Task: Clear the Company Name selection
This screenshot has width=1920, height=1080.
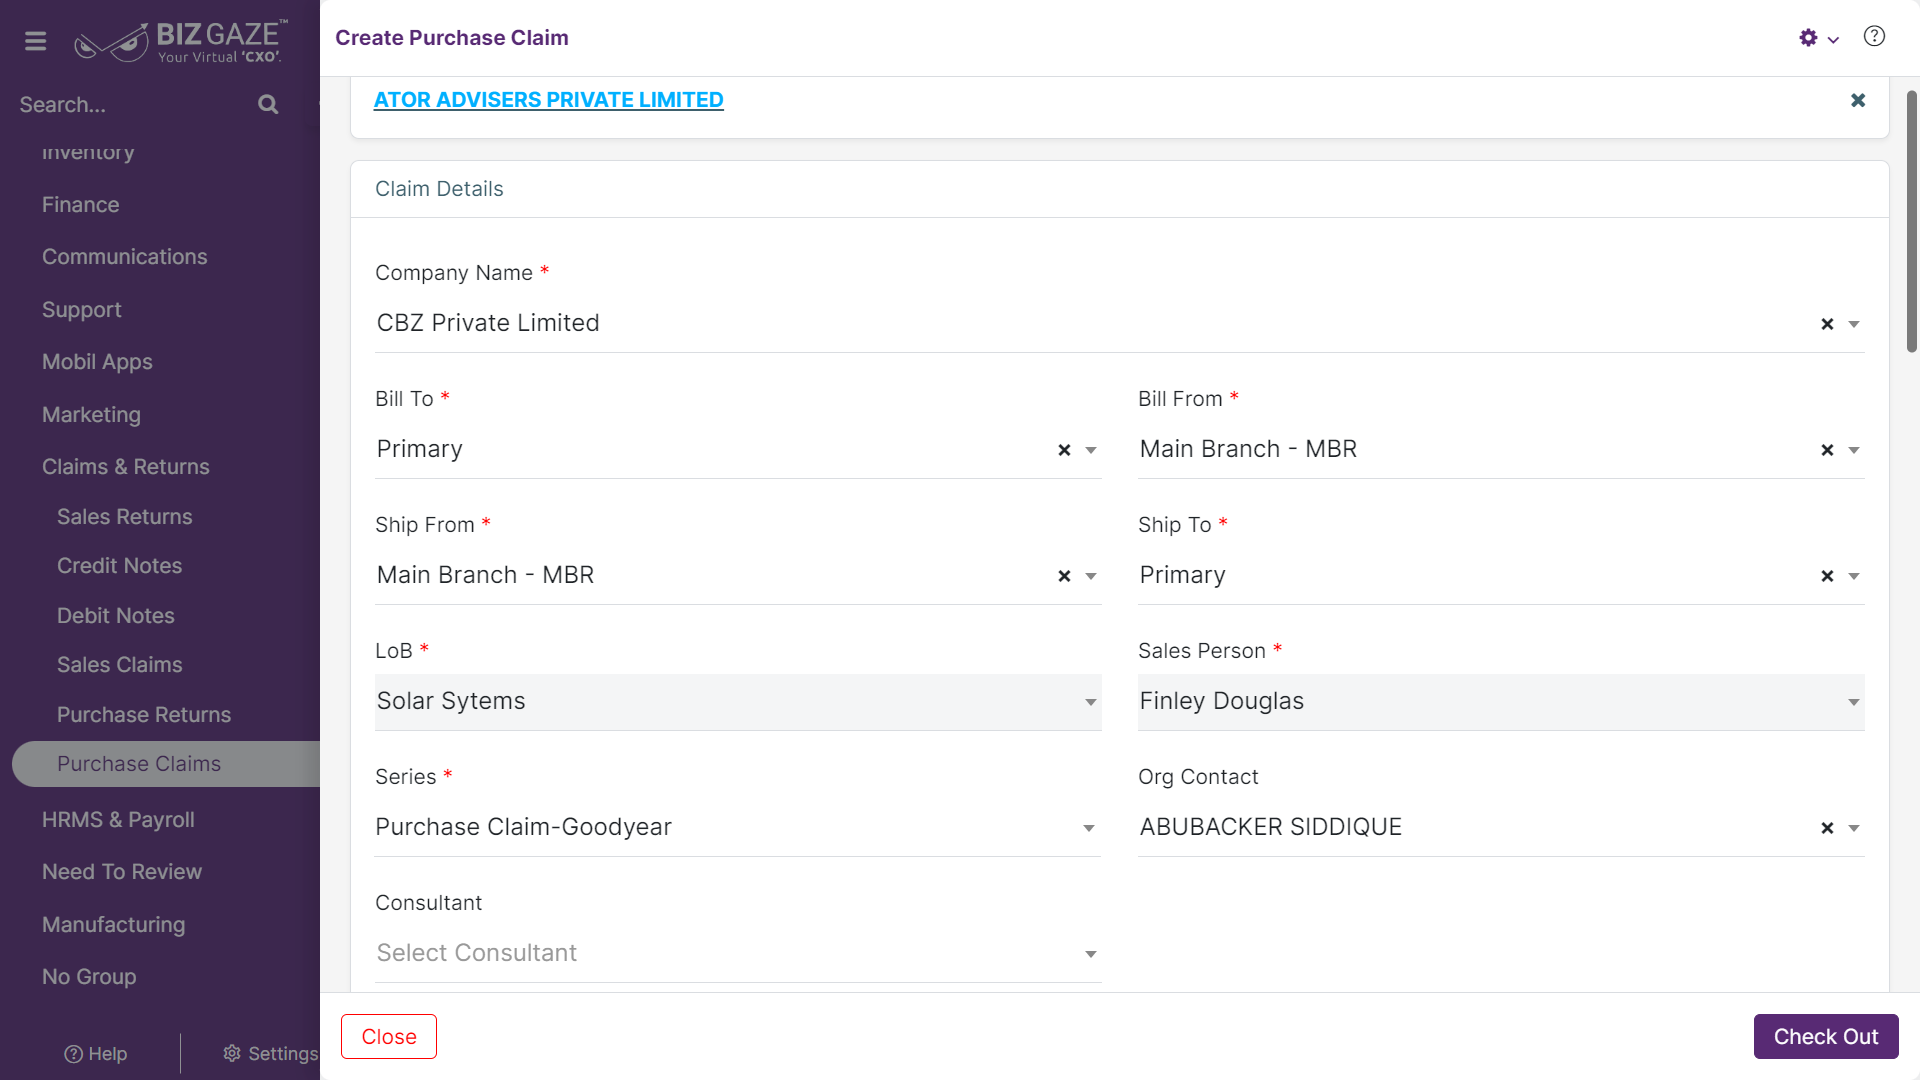Action: (x=1827, y=324)
